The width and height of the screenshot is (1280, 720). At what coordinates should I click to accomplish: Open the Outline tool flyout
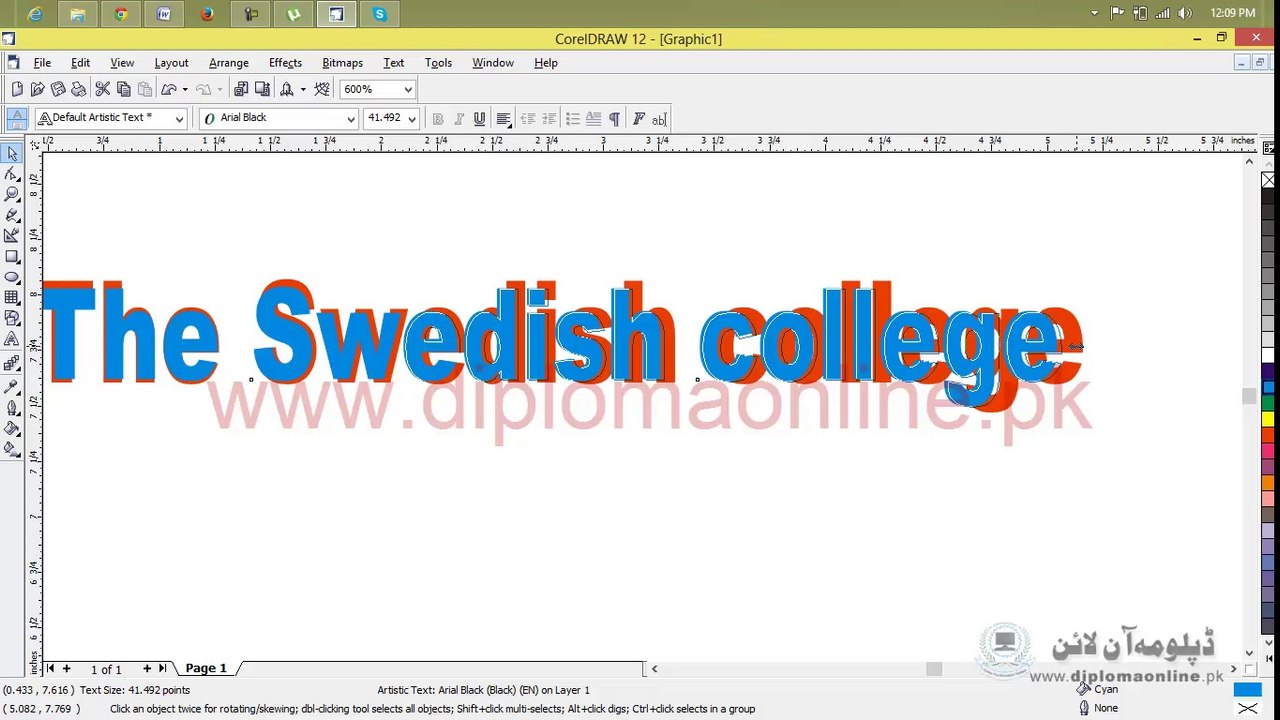click(x=12, y=407)
